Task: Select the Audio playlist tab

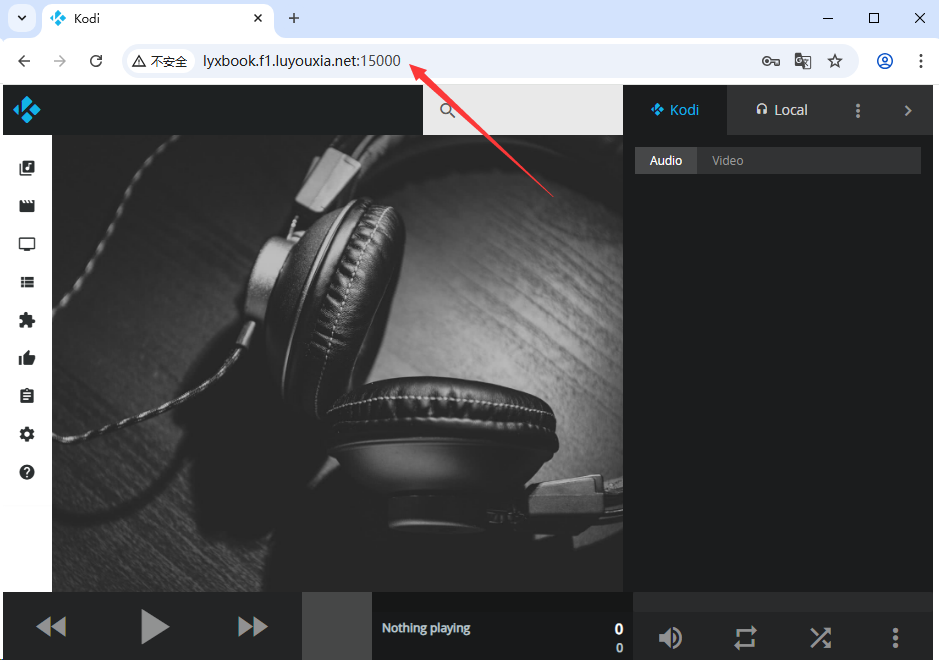Action: (x=666, y=161)
